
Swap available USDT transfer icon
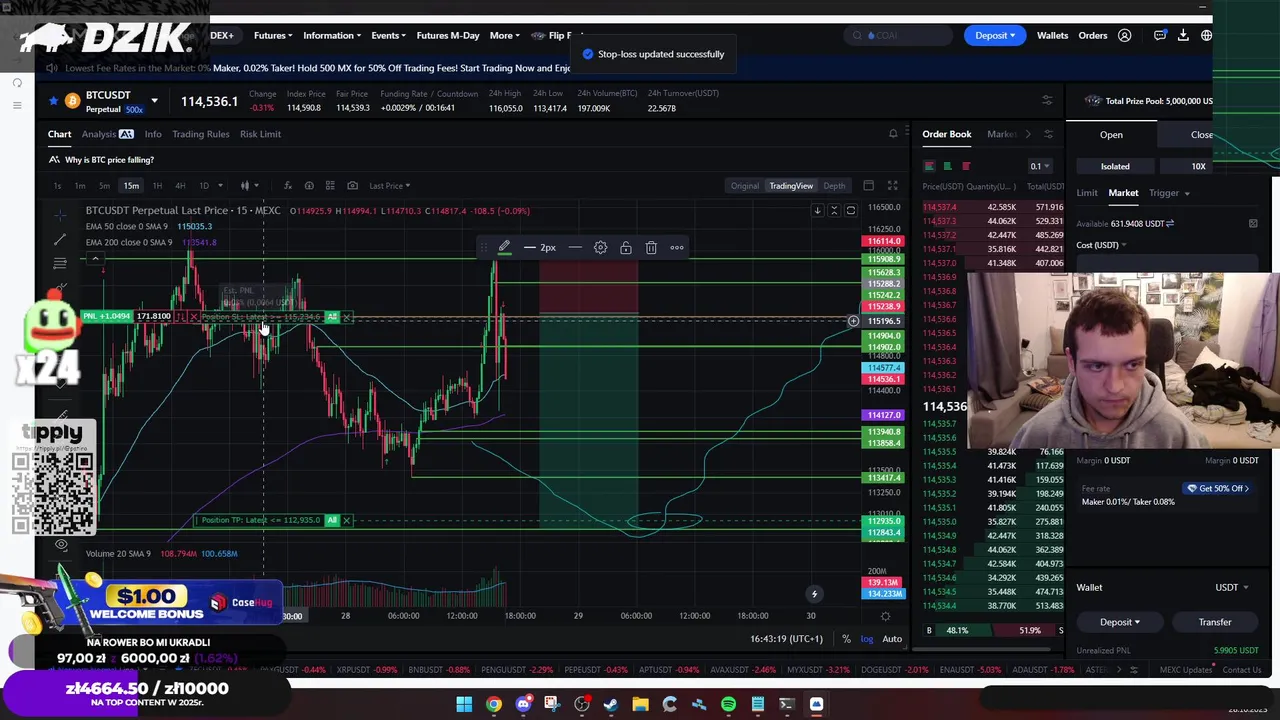pyautogui.click(x=1170, y=224)
